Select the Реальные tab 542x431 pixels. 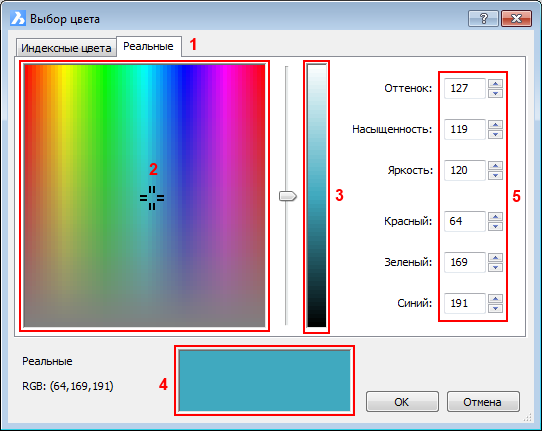tap(149, 46)
